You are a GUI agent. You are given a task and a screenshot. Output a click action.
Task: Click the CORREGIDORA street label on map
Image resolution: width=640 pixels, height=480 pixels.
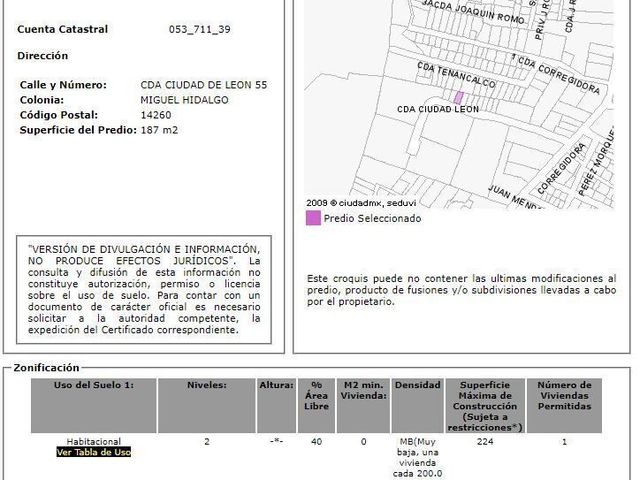pos(562,168)
